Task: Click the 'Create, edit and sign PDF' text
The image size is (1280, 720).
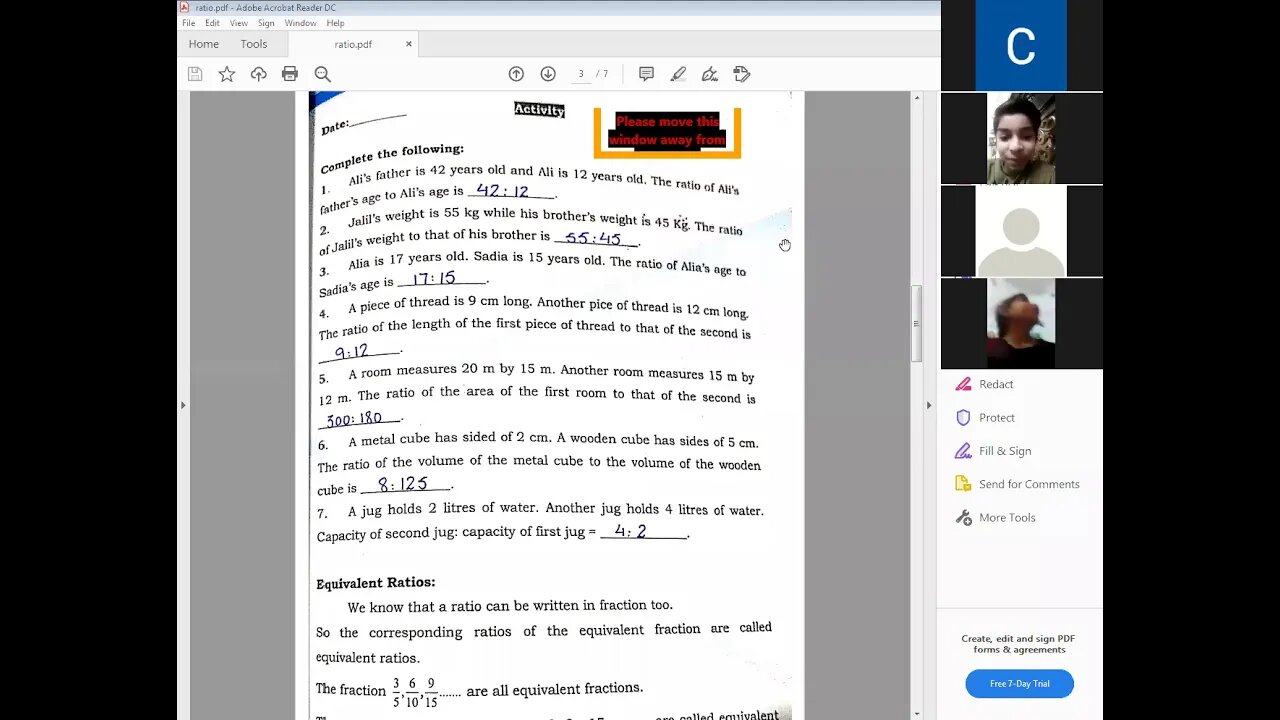Action: 1018,638
